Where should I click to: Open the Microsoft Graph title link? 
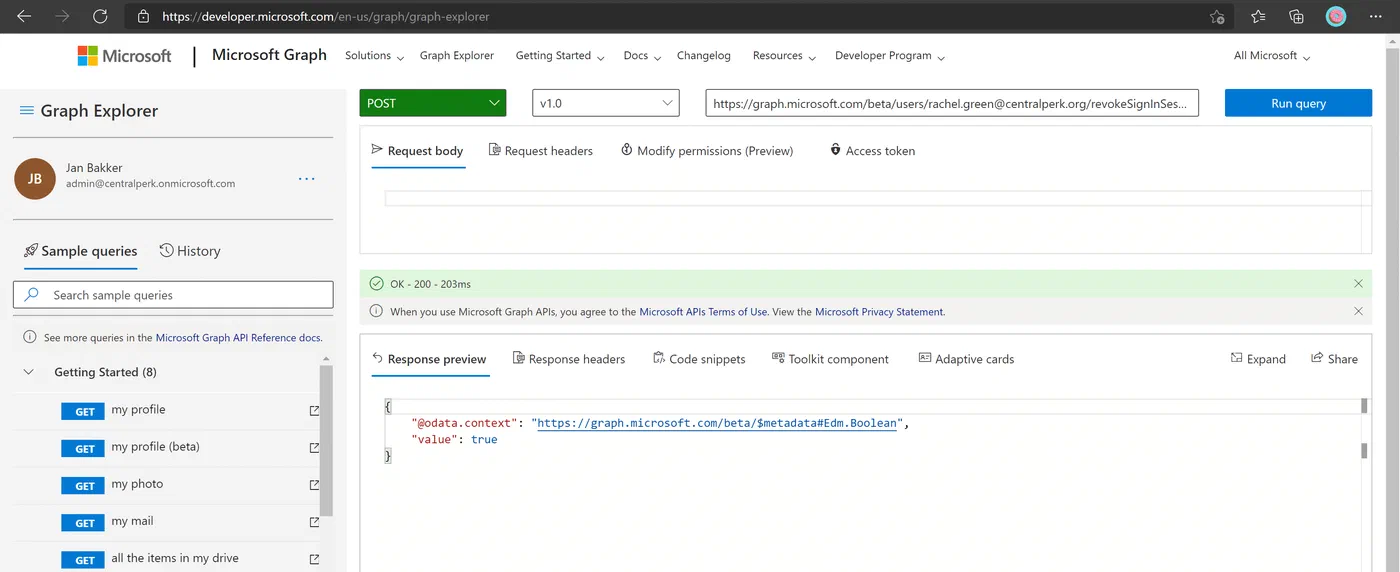[269, 55]
